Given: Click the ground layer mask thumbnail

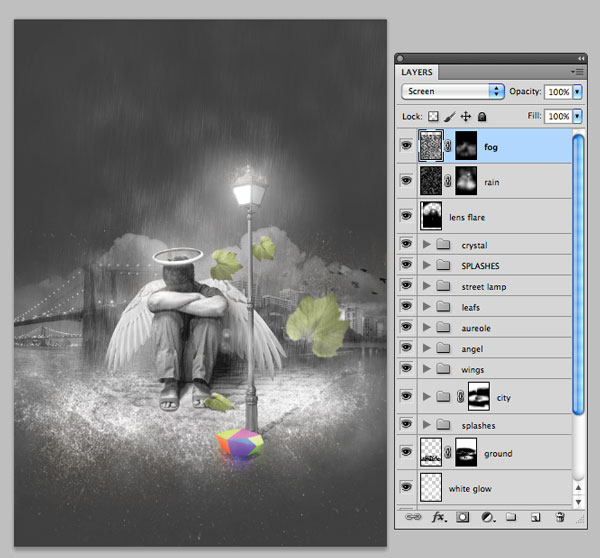Looking at the screenshot, I should (x=467, y=453).
